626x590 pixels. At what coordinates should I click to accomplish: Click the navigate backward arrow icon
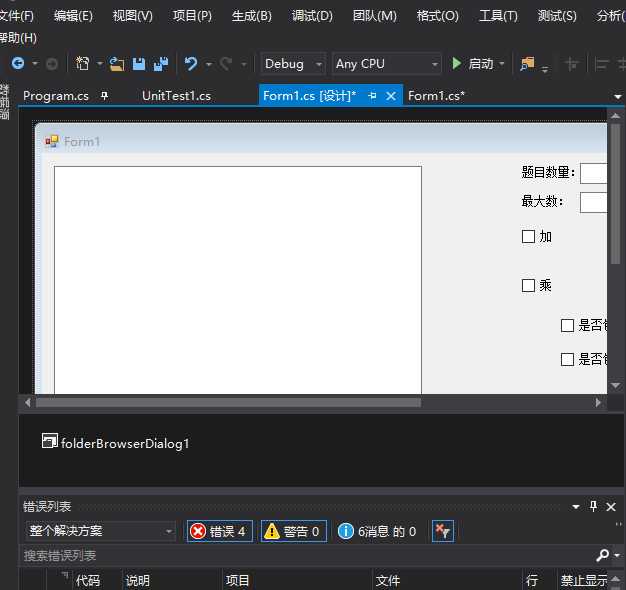(x=18, y=63)
